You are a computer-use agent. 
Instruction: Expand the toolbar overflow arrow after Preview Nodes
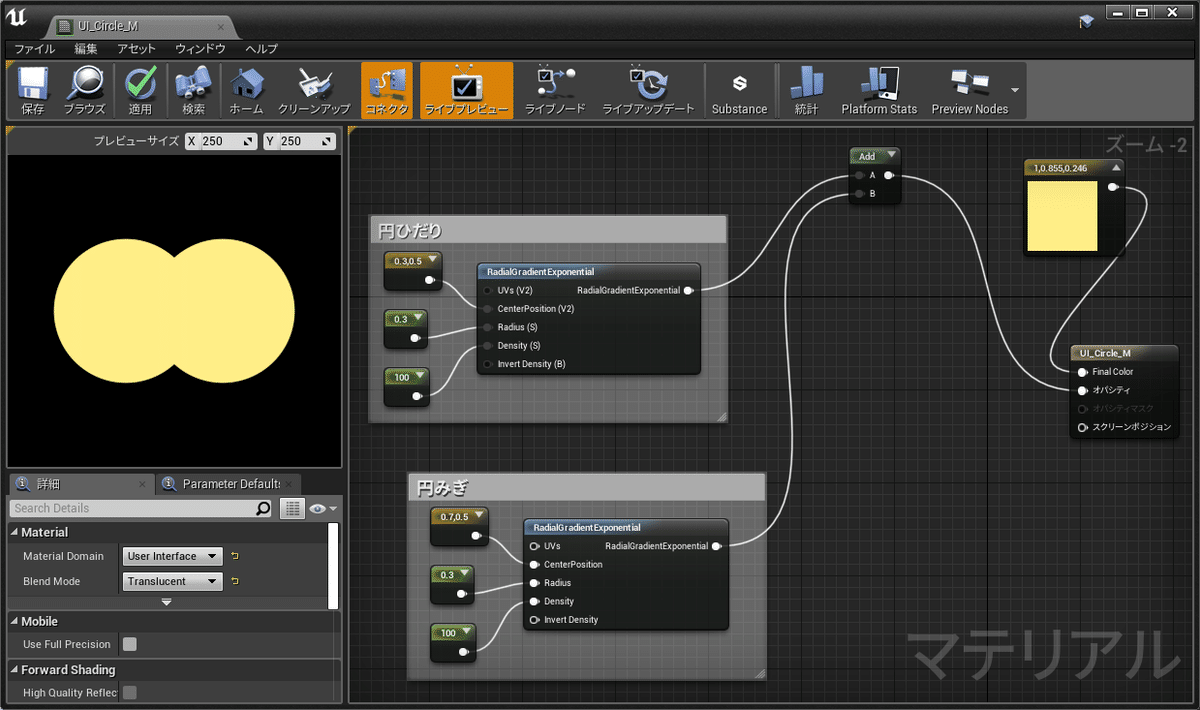1016,90
